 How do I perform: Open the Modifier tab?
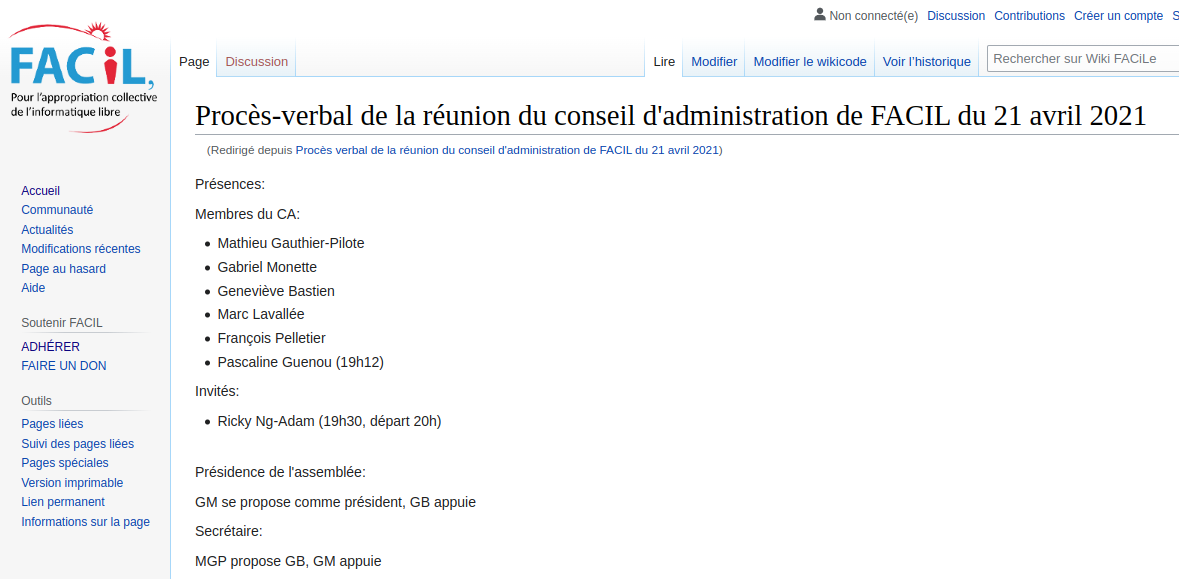714,62
